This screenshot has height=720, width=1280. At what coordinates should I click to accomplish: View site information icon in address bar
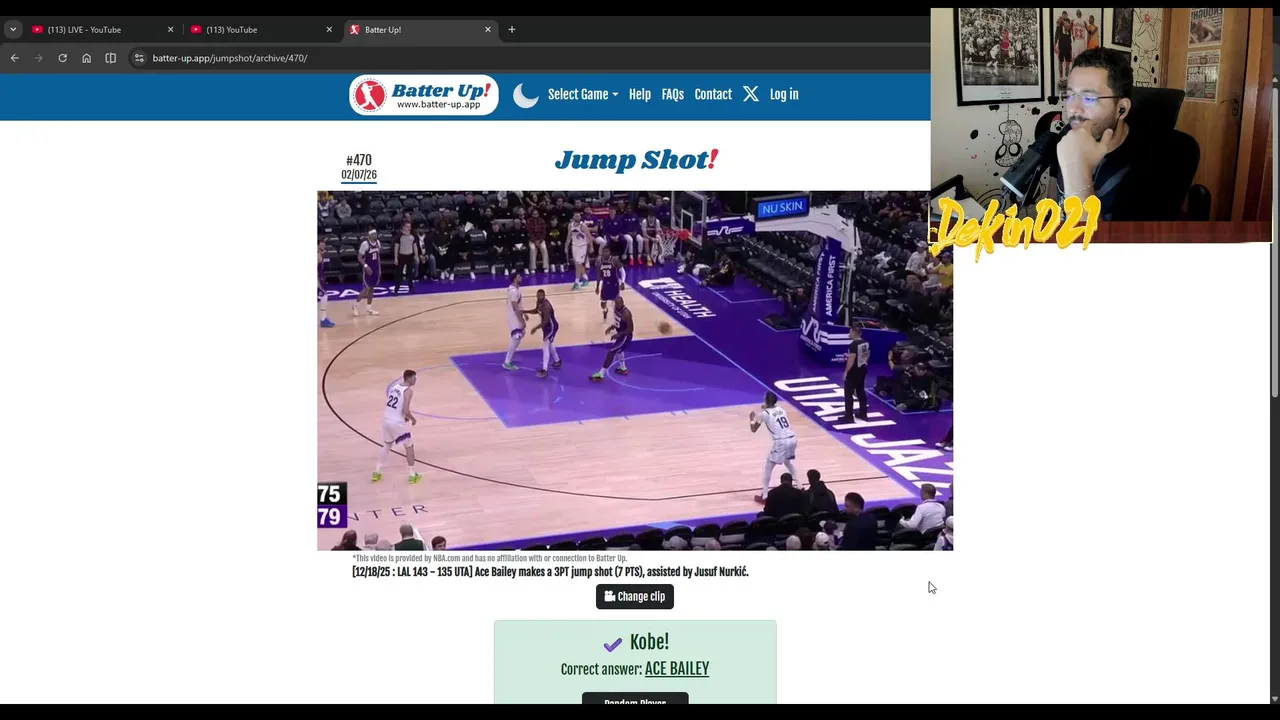[139, 58]
